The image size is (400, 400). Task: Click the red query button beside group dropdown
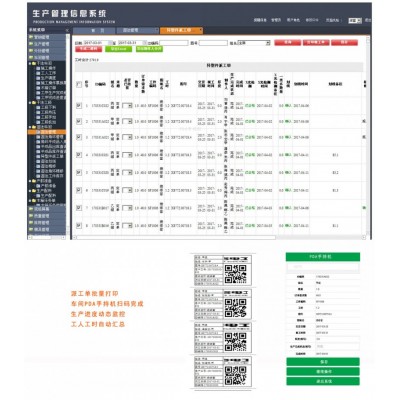tap(288, 43)
